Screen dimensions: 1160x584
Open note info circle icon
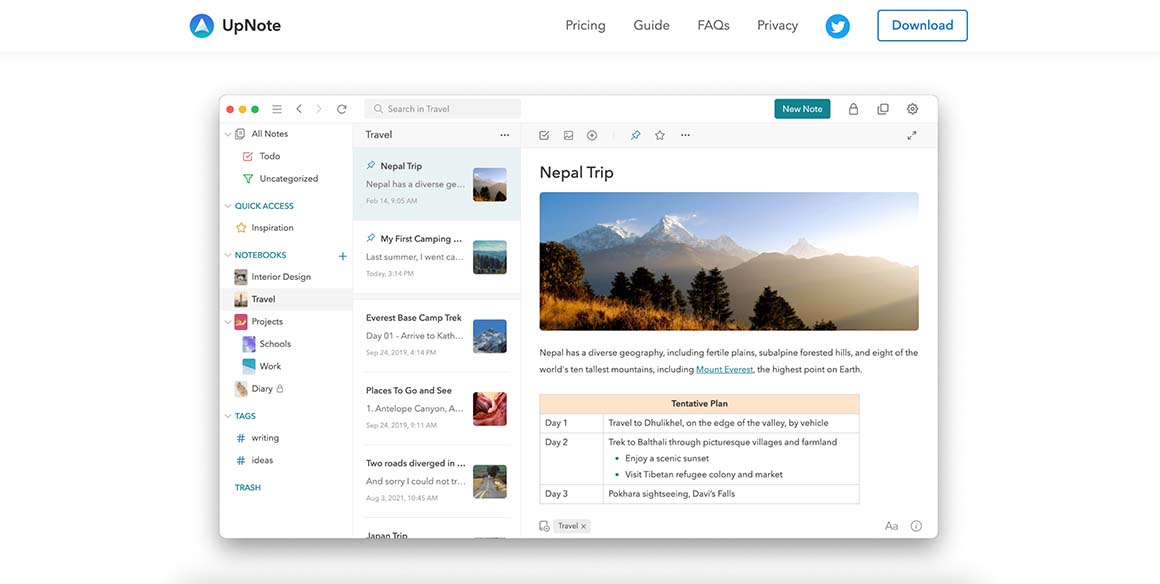point(916,526)
